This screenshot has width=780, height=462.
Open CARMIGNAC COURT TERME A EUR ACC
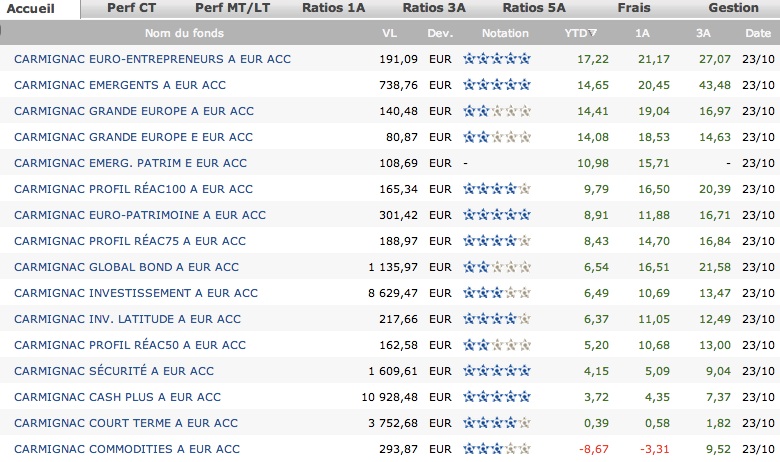tap(126, 423)
